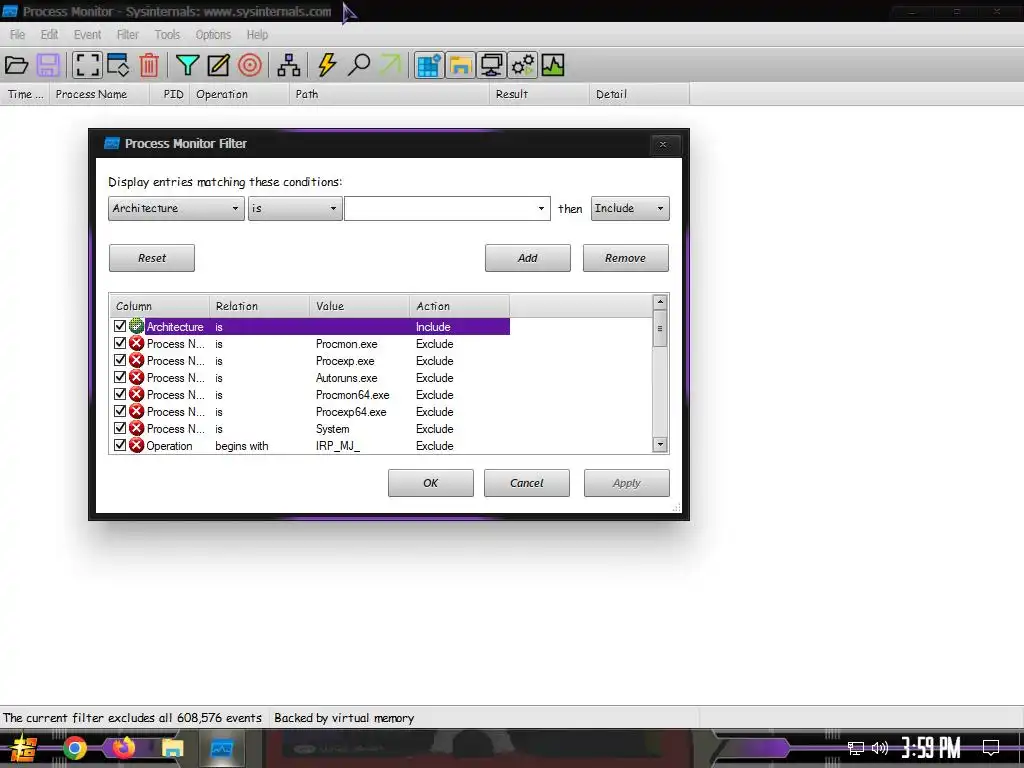The width and height of the screenshot is (1024, 768).
Task: Uncheck the Autoruns.exe filter checkbox
Action: (x=120, y=377)
